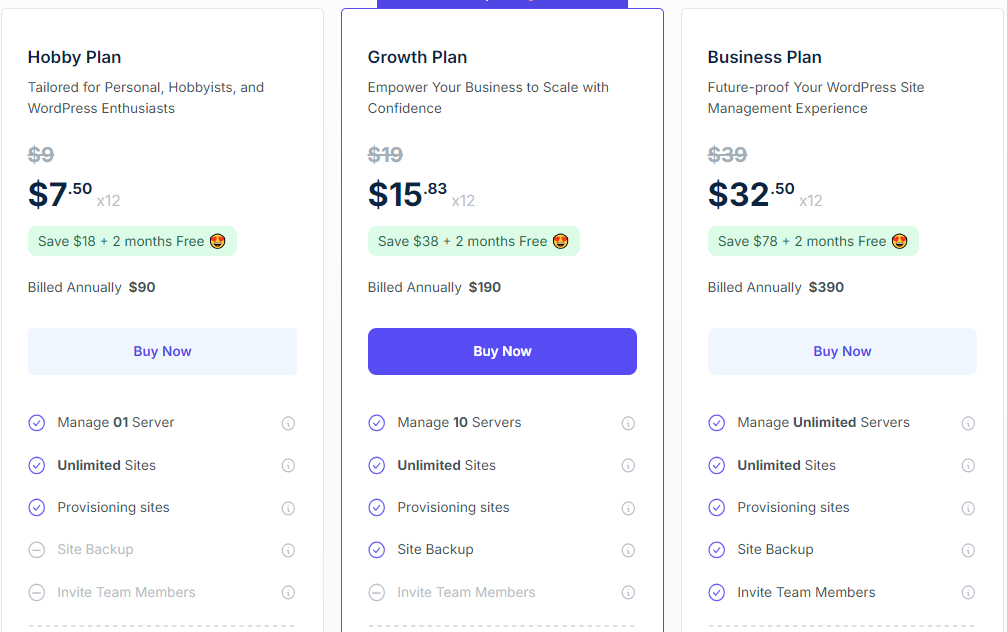Buy the Hobby Plan now
Screen dimensions: 1007x632
click(x=162, y=351)
